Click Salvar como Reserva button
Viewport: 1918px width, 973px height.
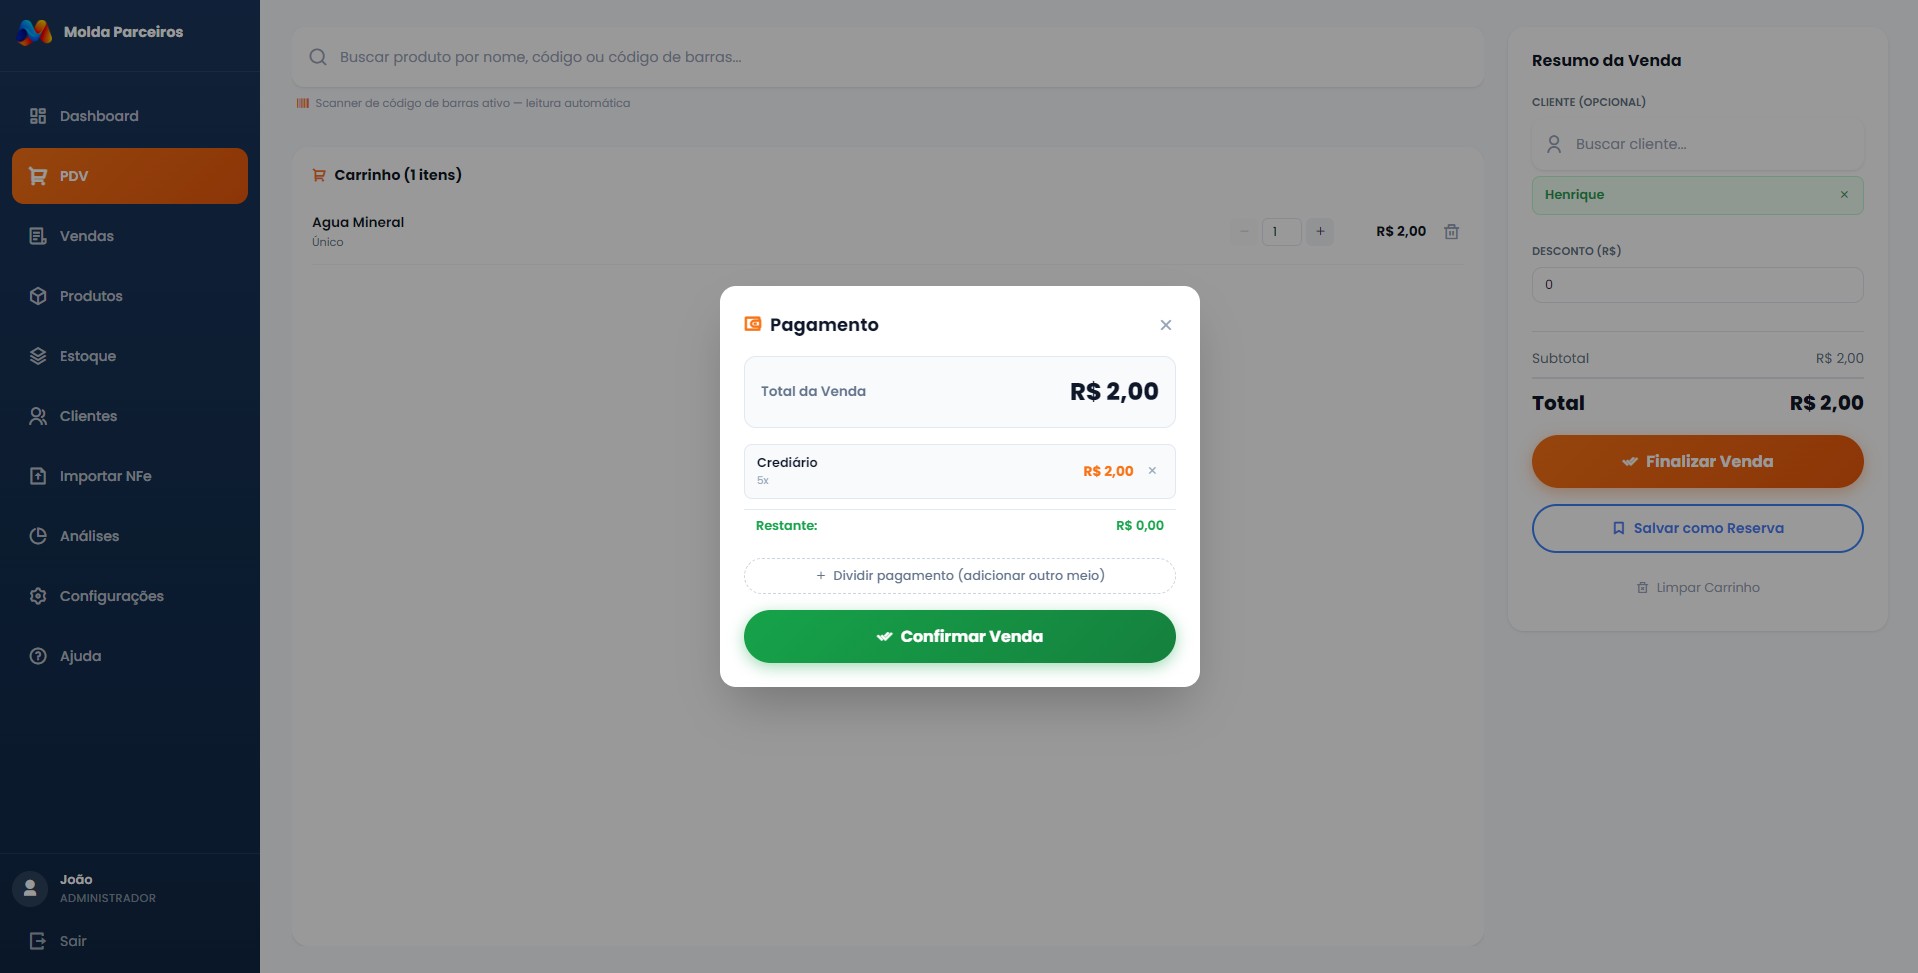click(x=1696, y=528)
